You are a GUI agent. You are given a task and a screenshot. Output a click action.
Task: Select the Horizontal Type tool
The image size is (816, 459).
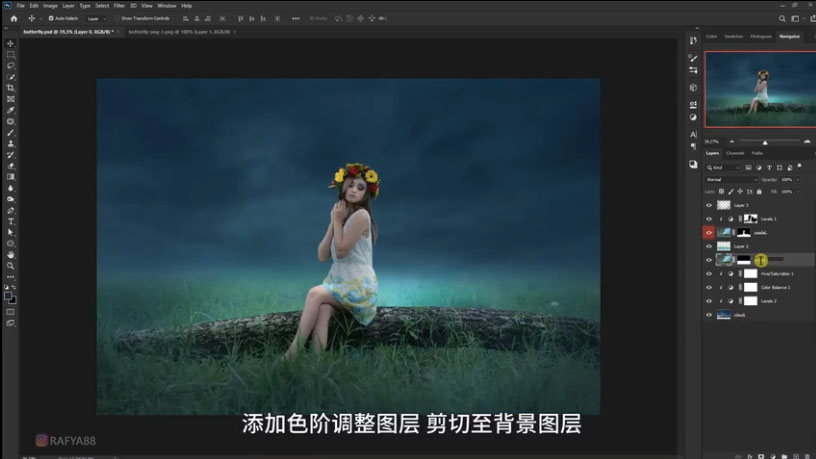(10, 222)
